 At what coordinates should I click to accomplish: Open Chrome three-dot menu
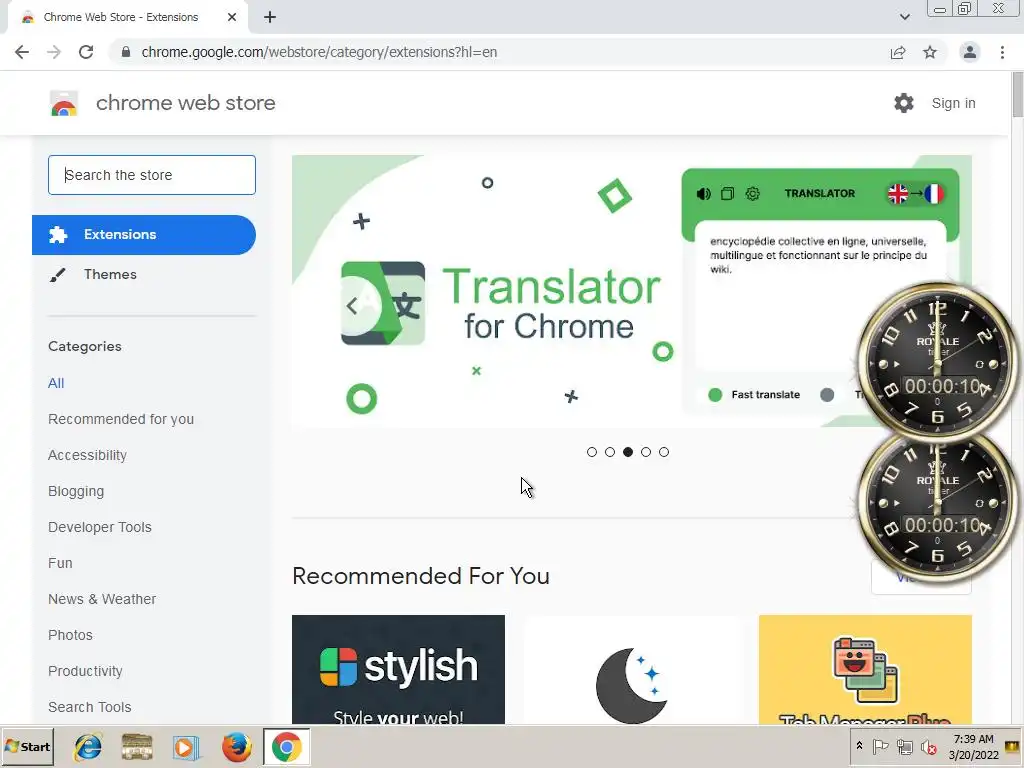coord(1002,52)
